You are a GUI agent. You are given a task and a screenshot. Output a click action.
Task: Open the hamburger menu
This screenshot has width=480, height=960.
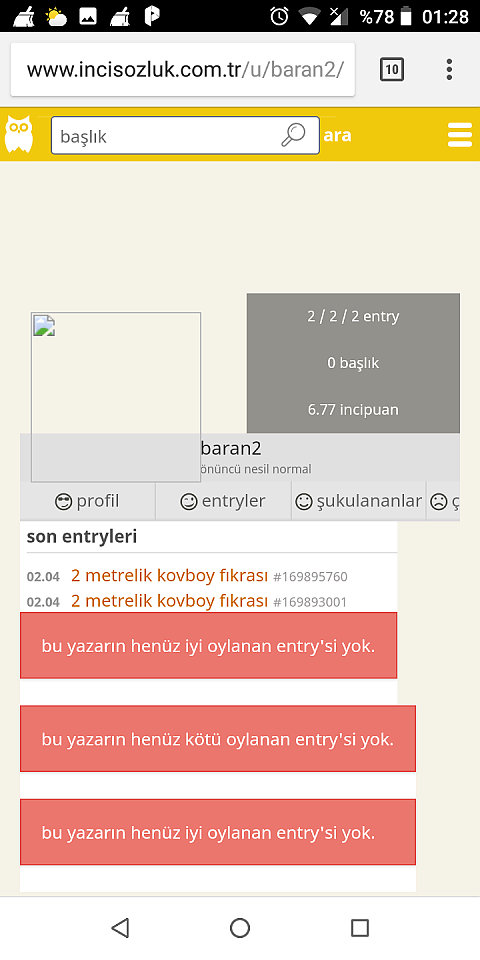[x=460, y=135]
